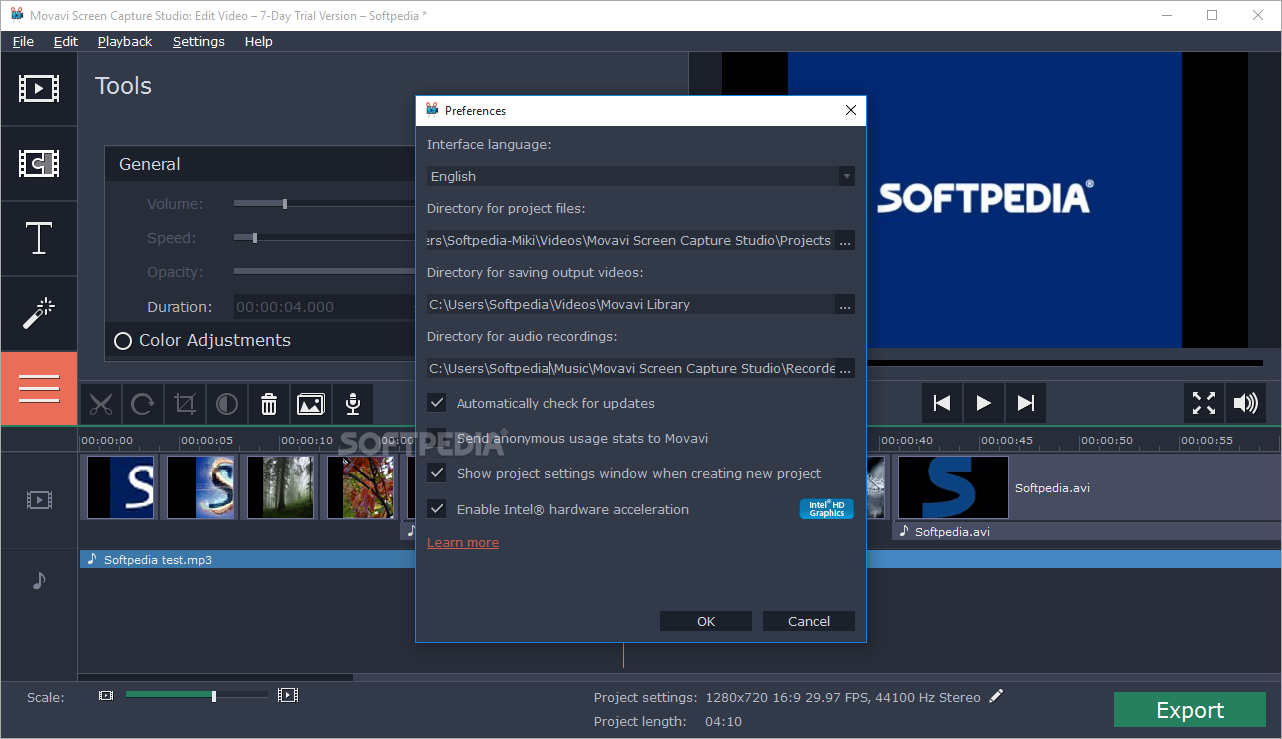Click the project files directory path field
The image size is (1282, 739).
click(631, 241)
